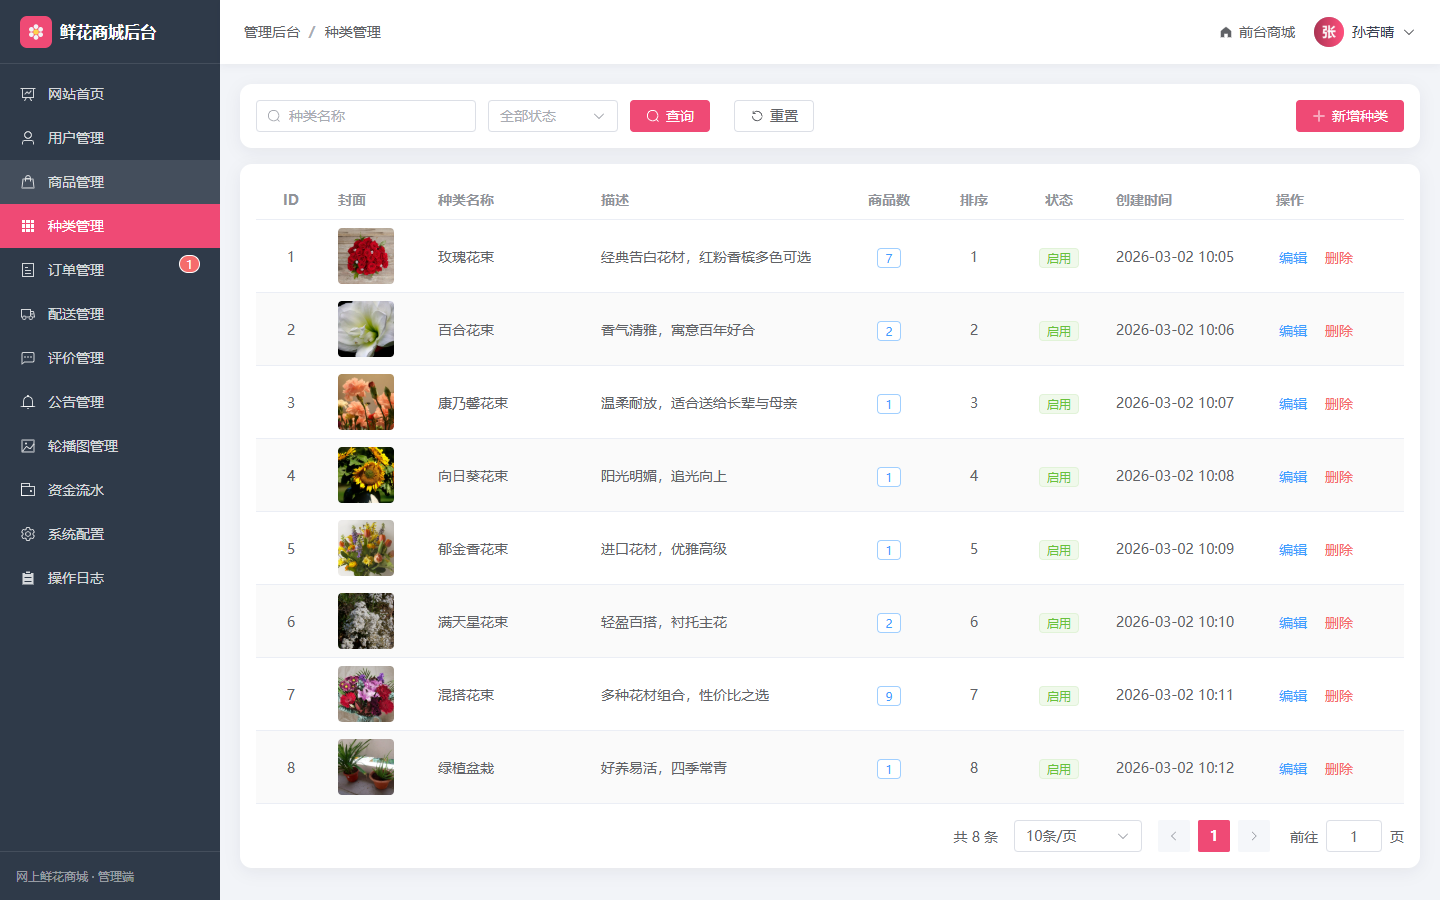Expand the 全部状态 status filter dropdown
Screen dimensions: 1440x900
(x=553, y=116)
